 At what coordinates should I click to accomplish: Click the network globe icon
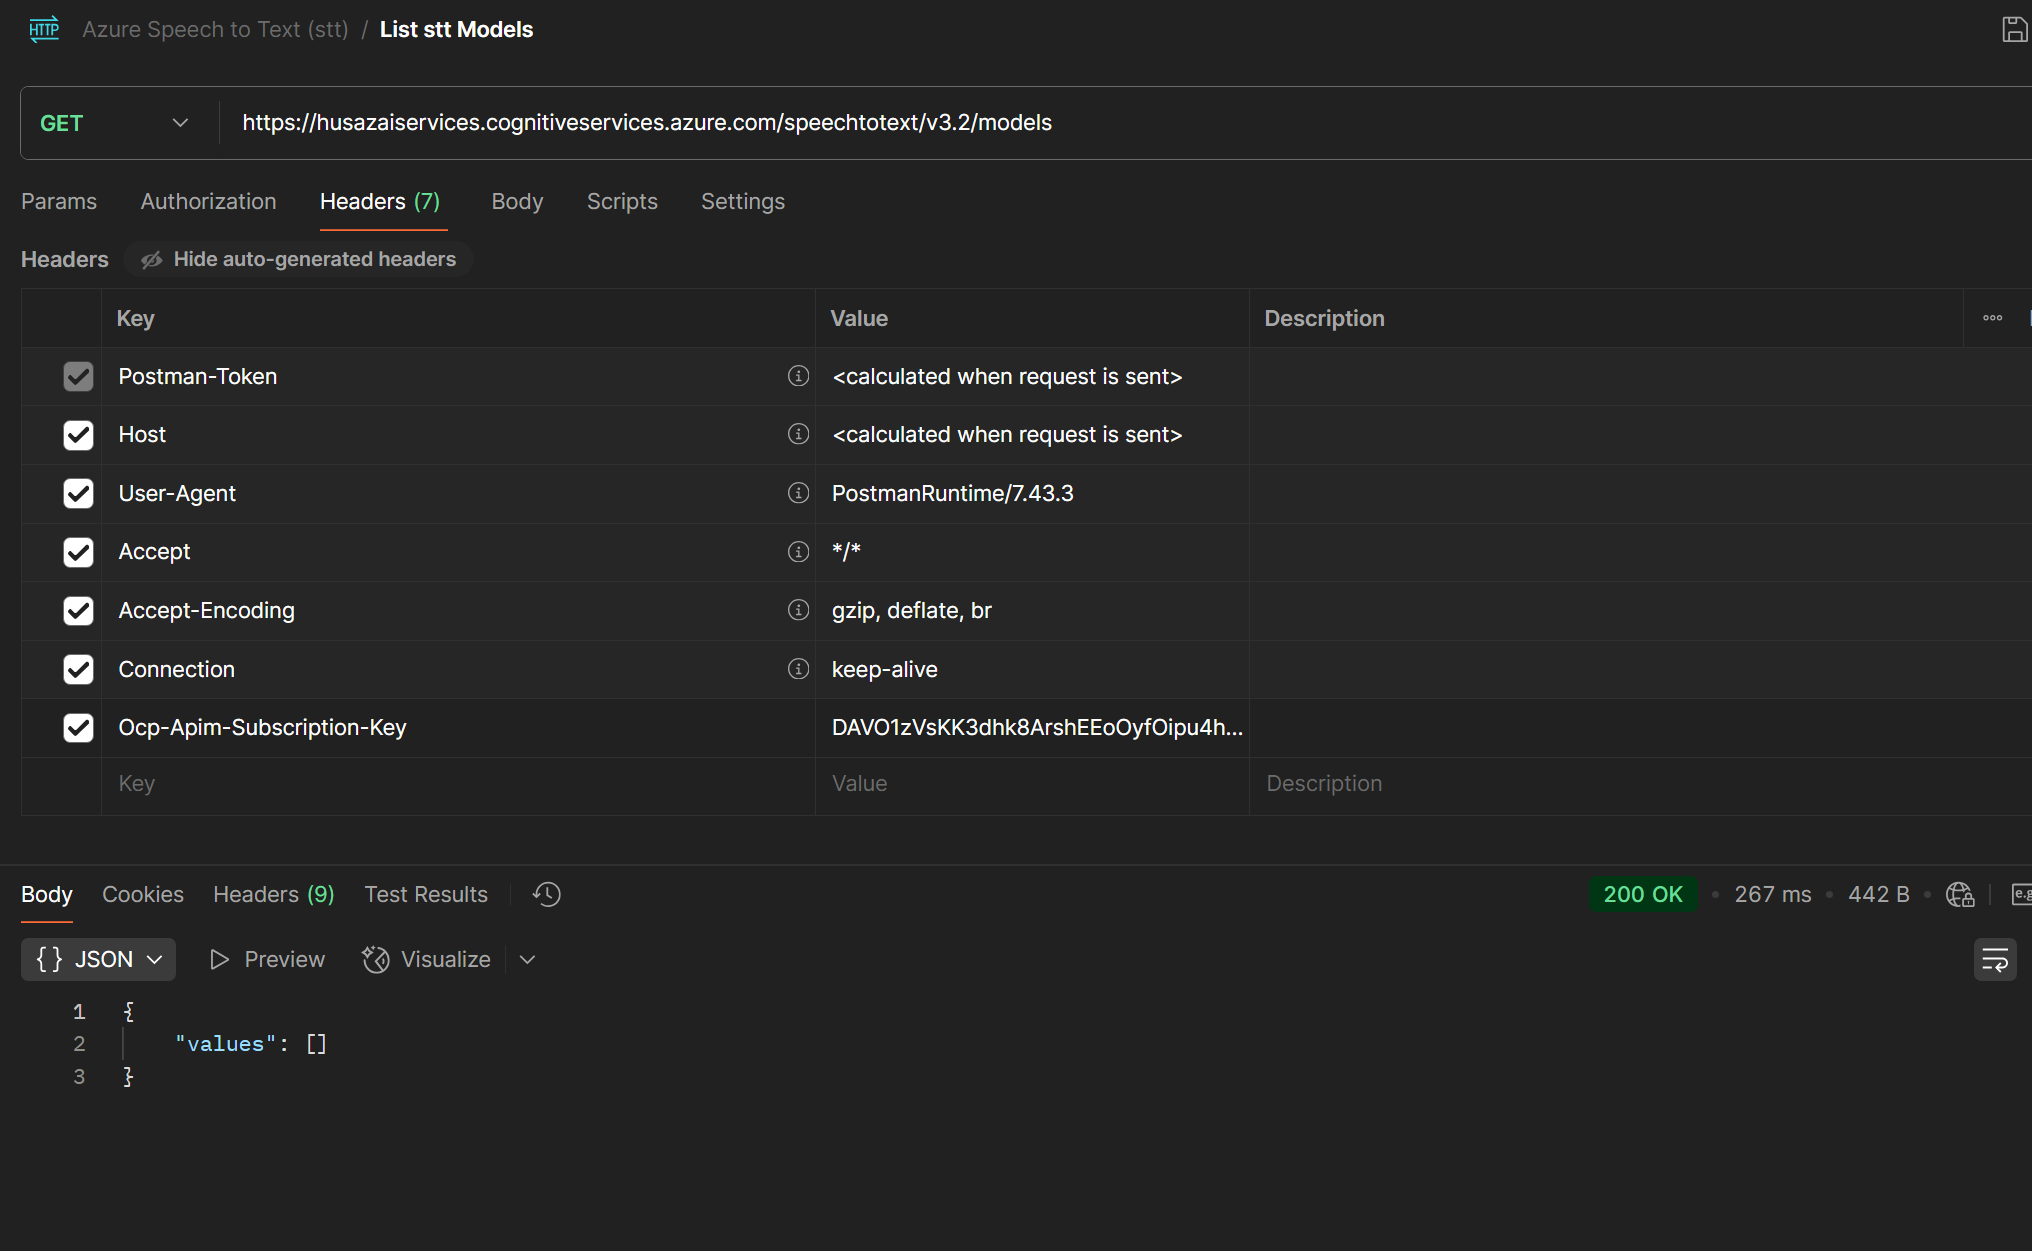(x=1959, y=894)
